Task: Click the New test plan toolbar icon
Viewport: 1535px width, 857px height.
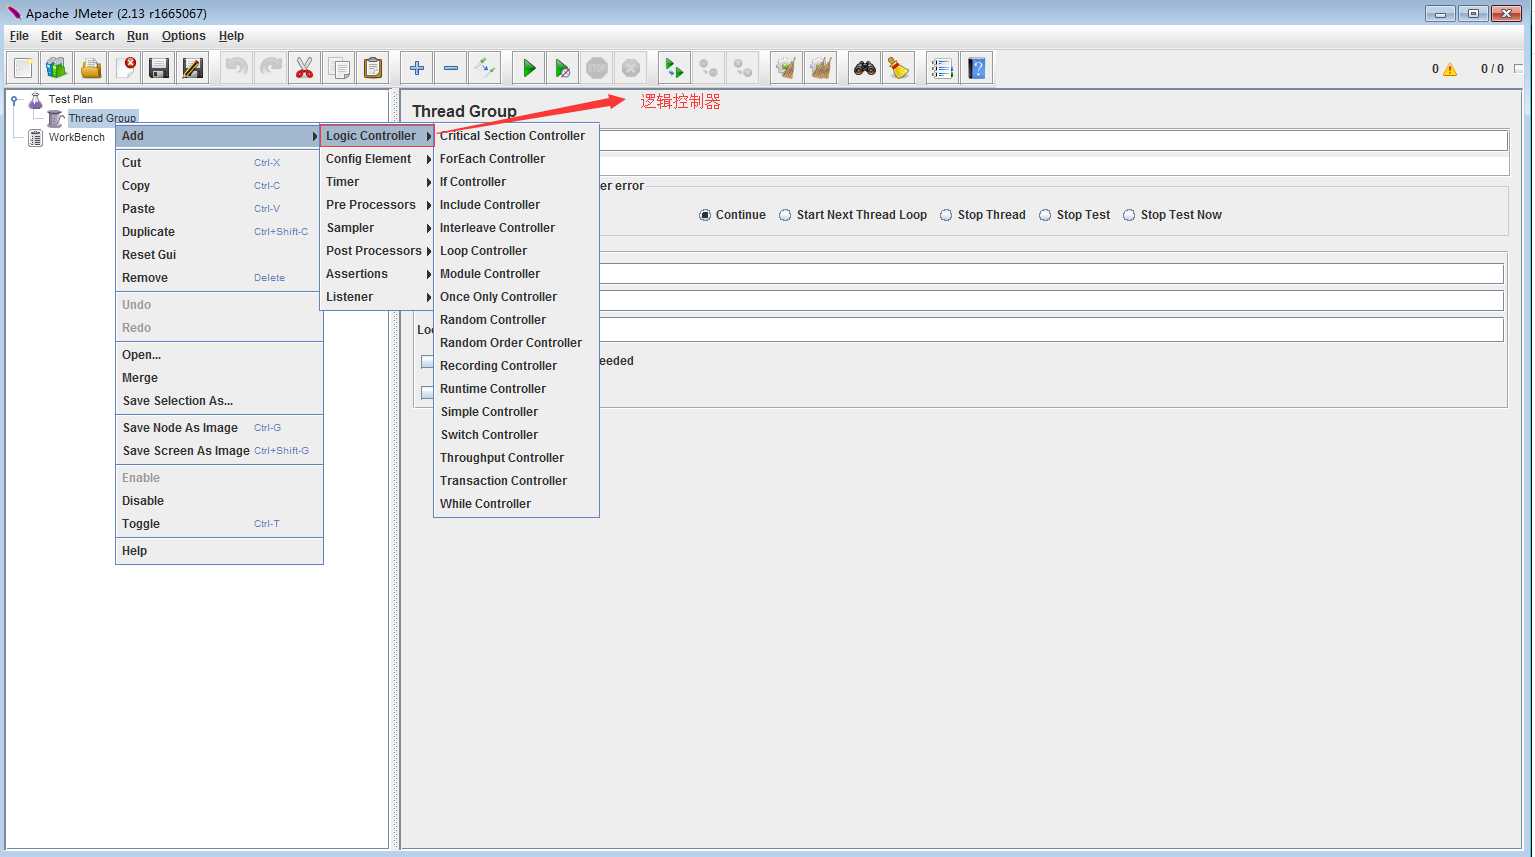Action: click(23, 68)
